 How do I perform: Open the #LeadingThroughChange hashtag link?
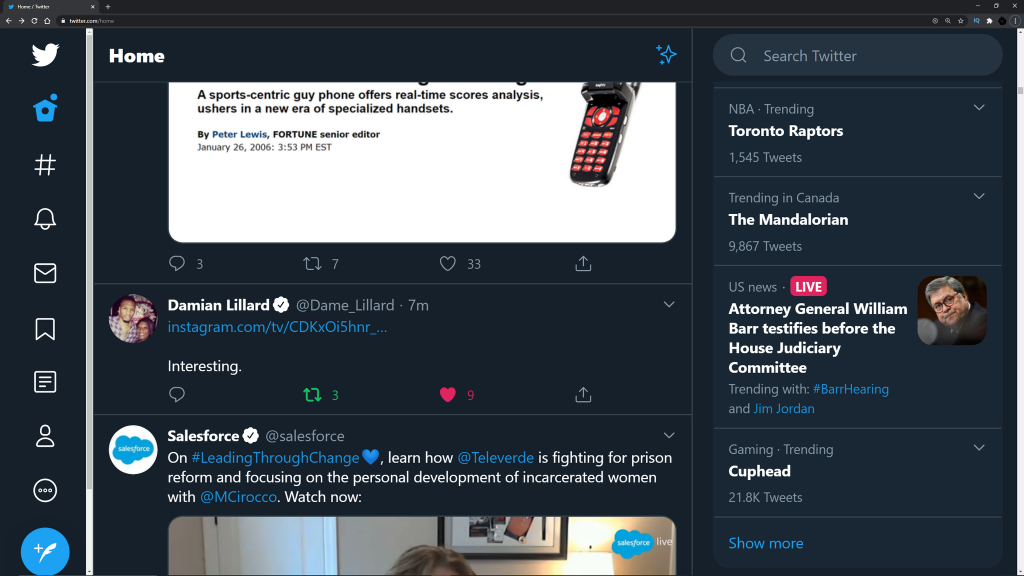pyautogui.click(x=275, y=458)
